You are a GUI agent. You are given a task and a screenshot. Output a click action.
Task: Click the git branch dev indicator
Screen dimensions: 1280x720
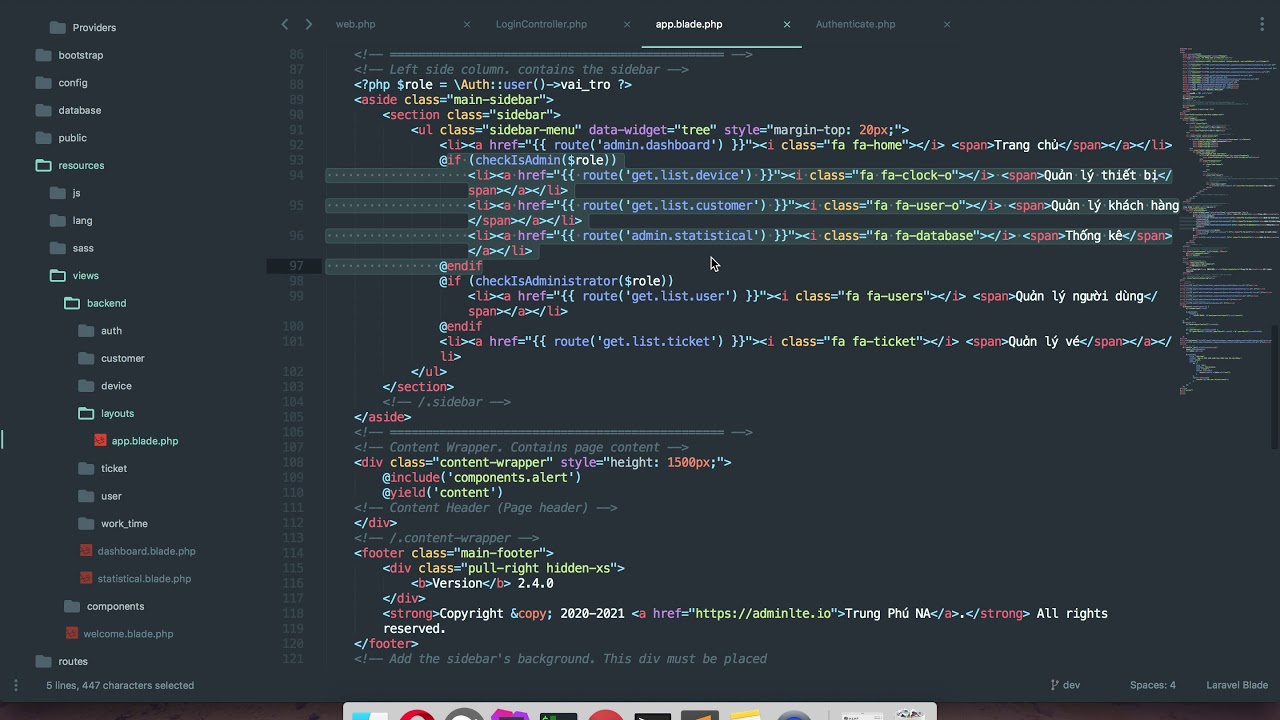tap(1065, 685)
